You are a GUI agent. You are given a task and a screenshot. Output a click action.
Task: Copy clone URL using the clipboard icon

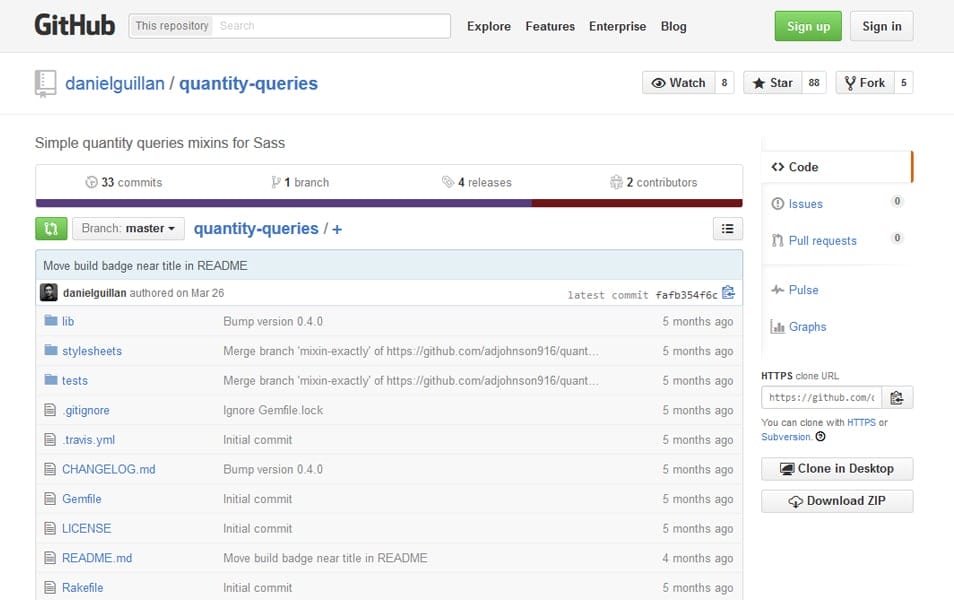pyautogui.click(x=897, y=397)
